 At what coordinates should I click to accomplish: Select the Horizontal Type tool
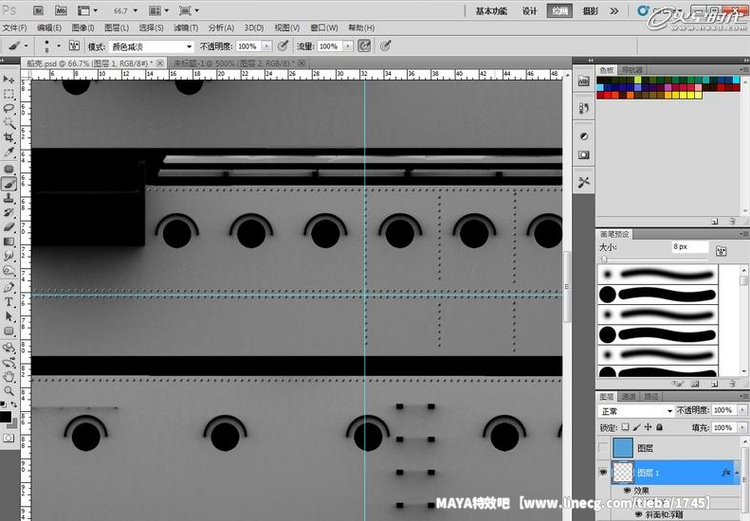(9, 302)
